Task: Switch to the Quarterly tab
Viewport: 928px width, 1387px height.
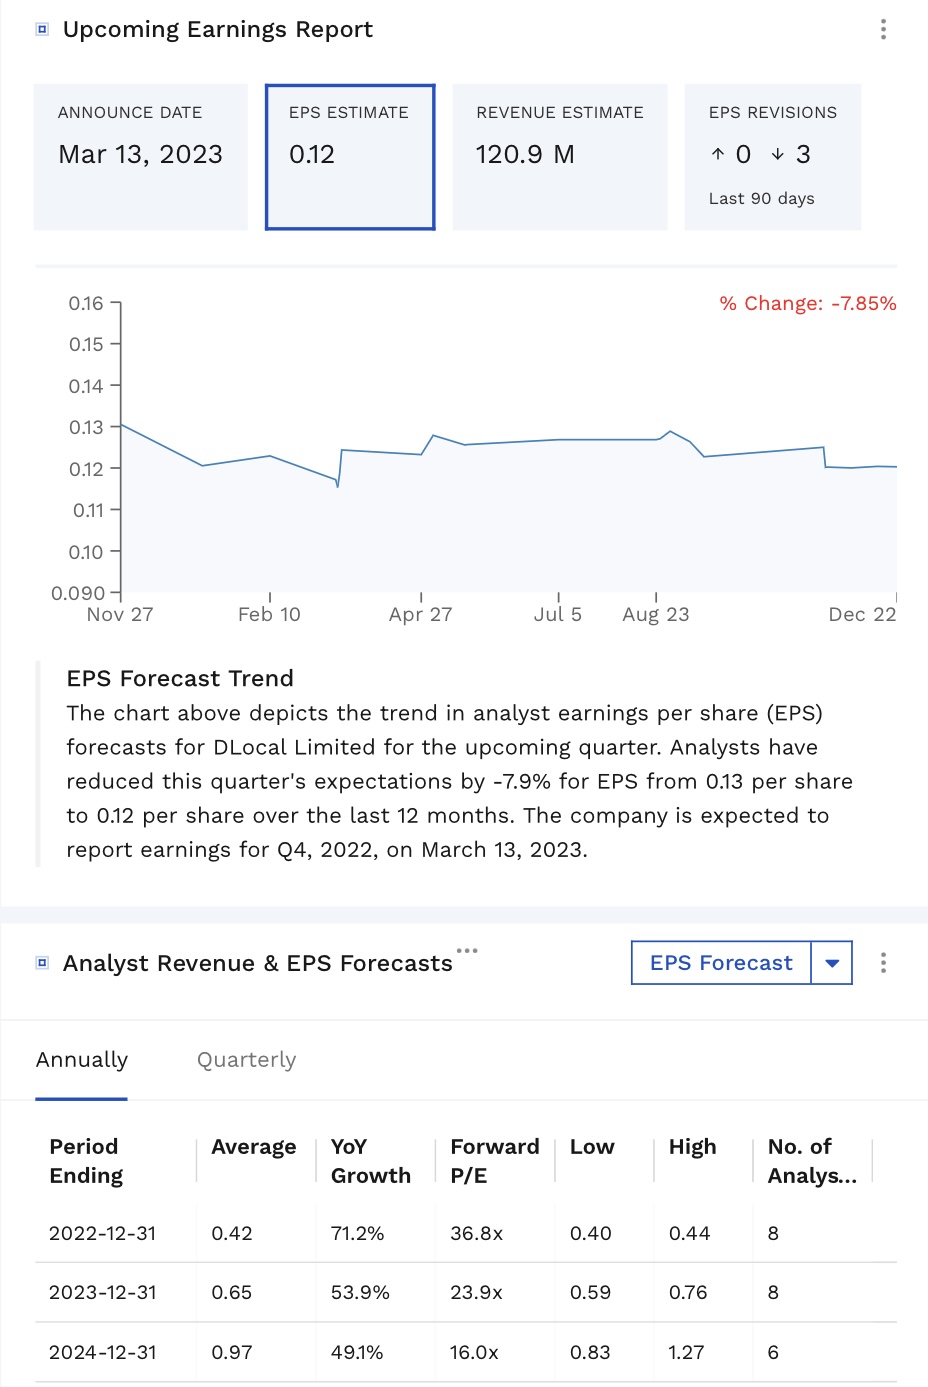Action: [x=246, y=1060]
